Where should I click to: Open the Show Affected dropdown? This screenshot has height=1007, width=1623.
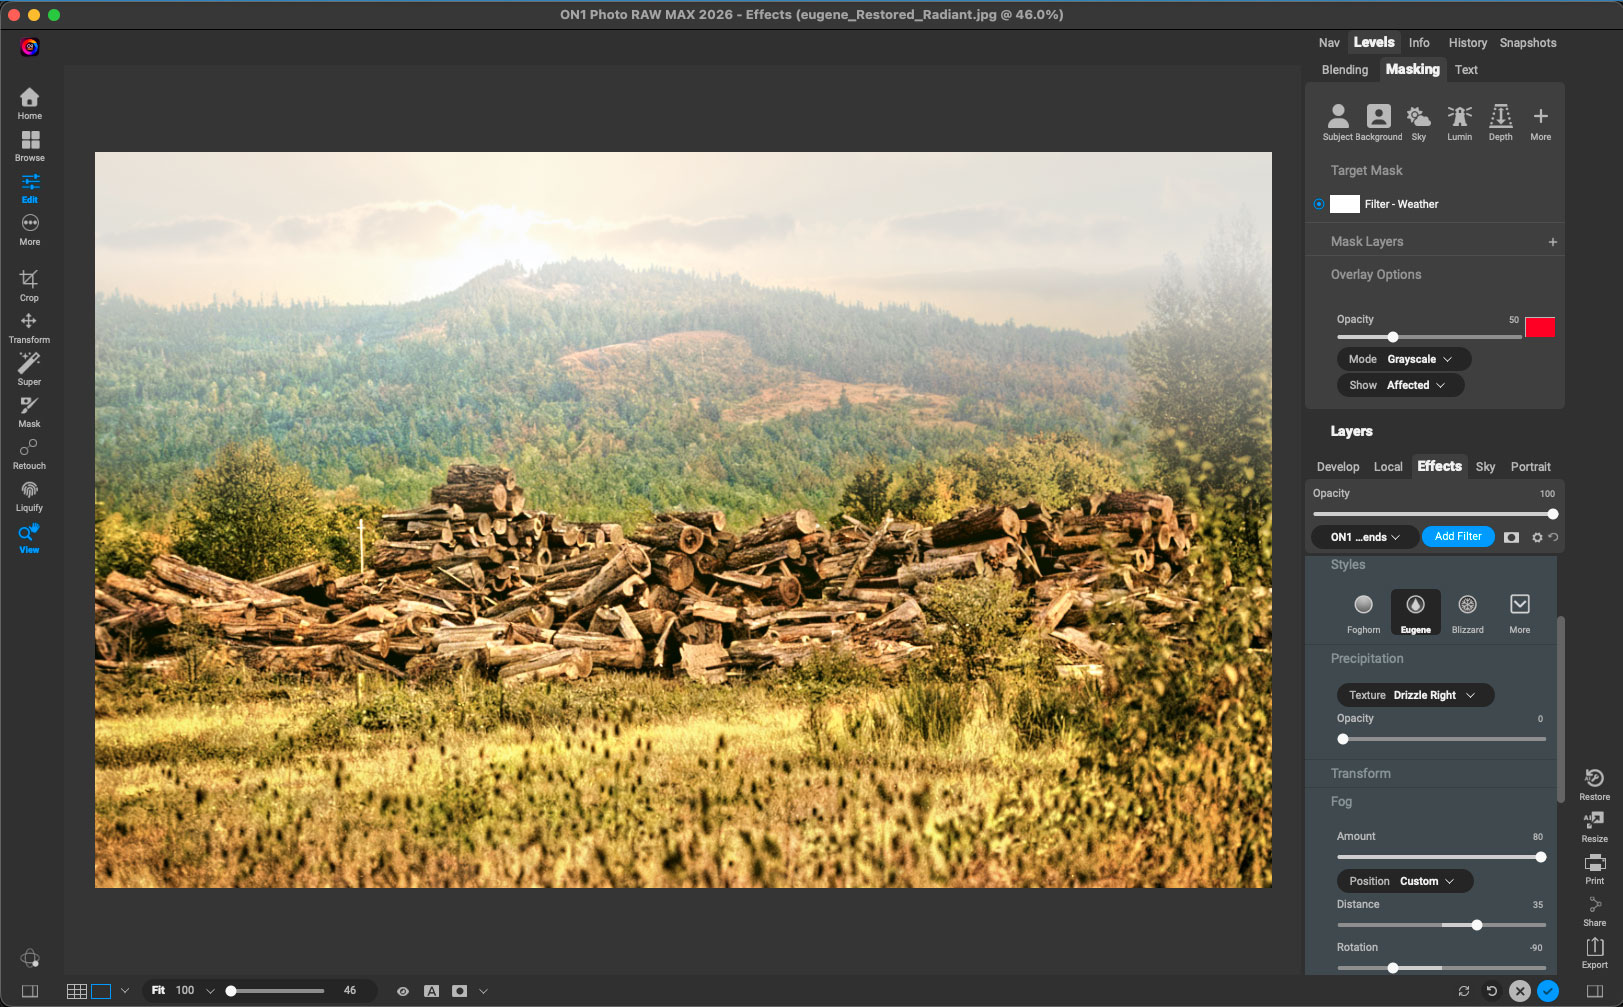(x=1400, y=385)
